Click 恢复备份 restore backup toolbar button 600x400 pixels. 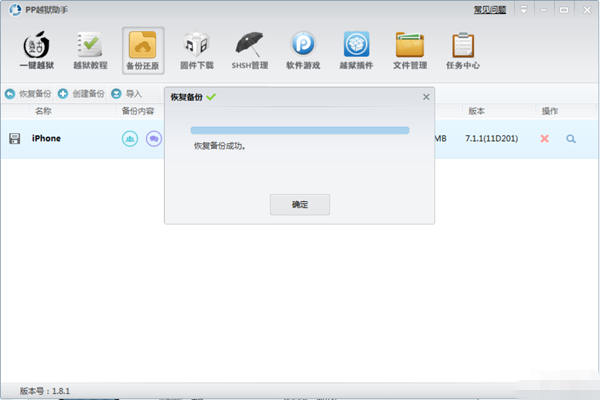(x=28, y=94)
